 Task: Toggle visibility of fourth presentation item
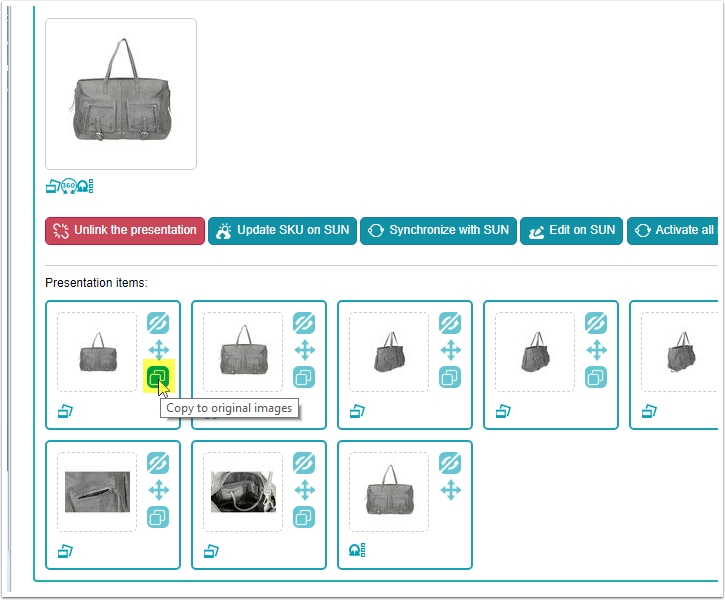596,323
